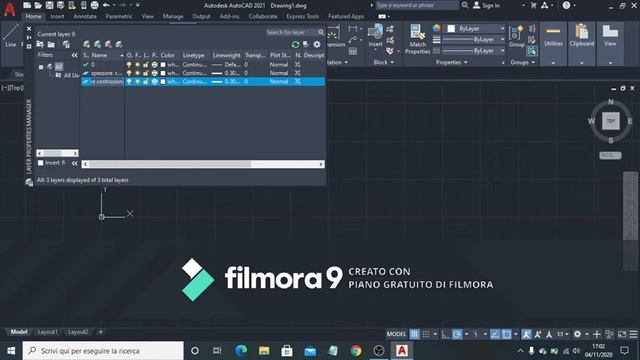Viewport: 640px width, 360px height.
Task: Open the linetype ByLayer dropdown
Action: pos(474,51)
